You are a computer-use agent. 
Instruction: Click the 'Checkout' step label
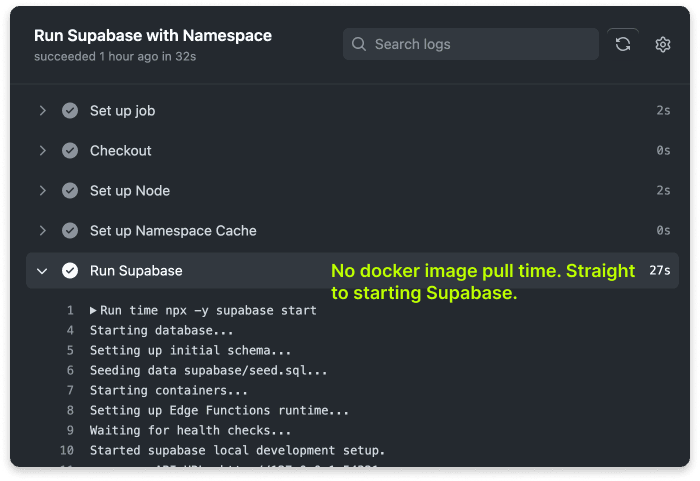[x=121, y=151]
